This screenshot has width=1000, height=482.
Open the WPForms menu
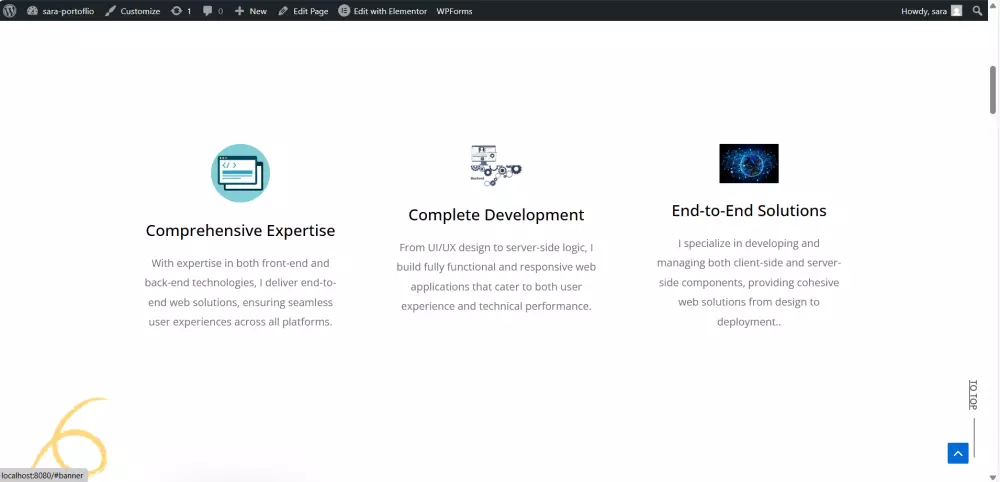(x=454, y=11)
